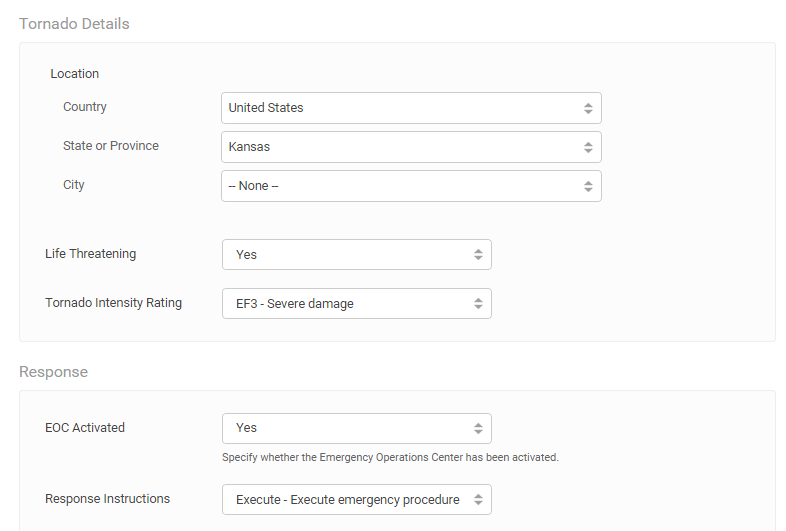Click the EOC Activated help text
The image size is (786, 531).
click(390, 458)
